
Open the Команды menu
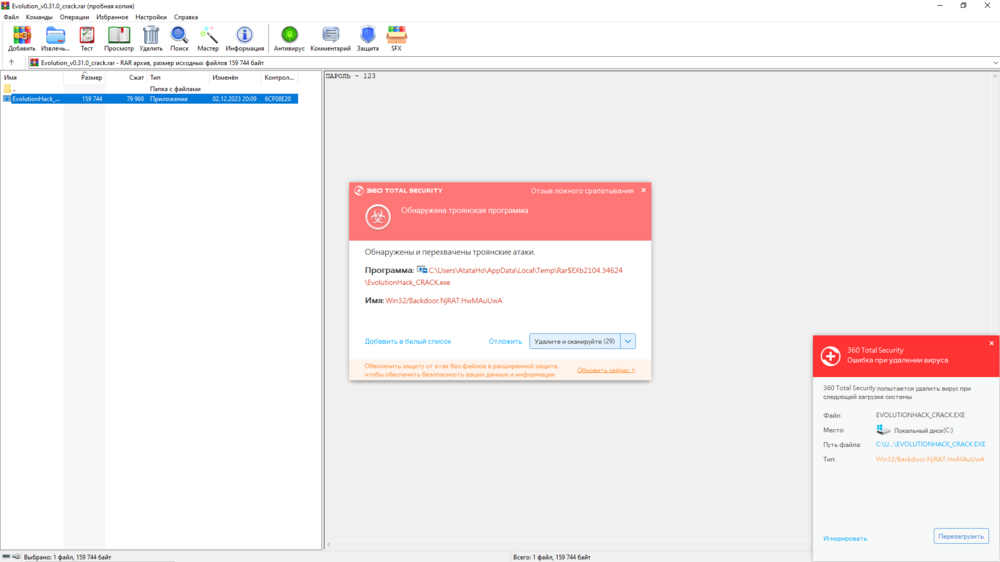click(x=39, y=17)
